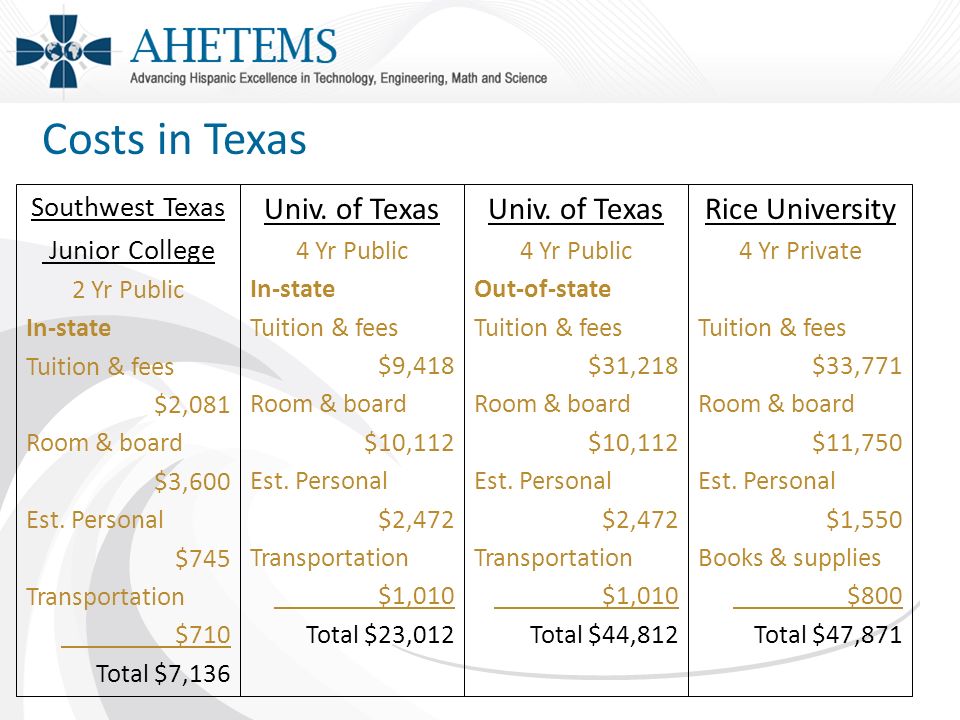Click the $9,418 in-state tuition amount
The image size is (960, 720).
[x=416, y=366]
